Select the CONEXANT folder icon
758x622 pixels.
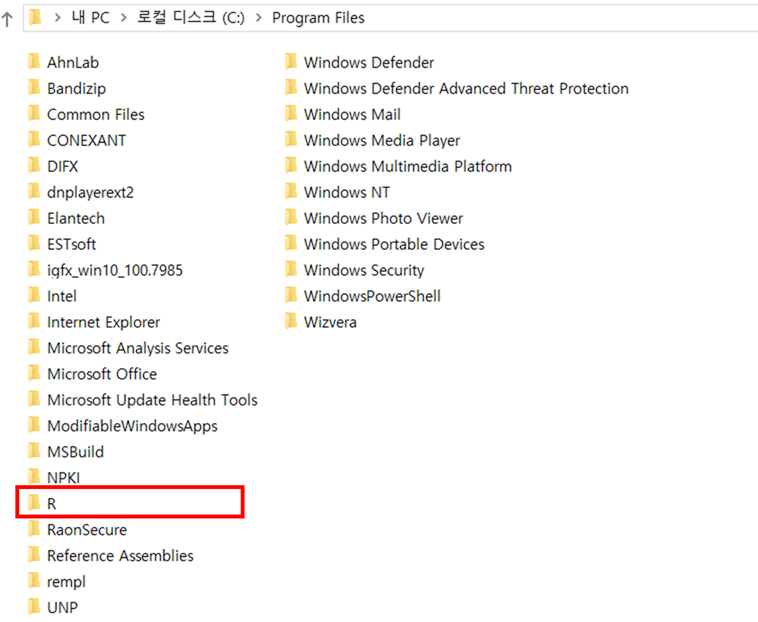(34, 140)
